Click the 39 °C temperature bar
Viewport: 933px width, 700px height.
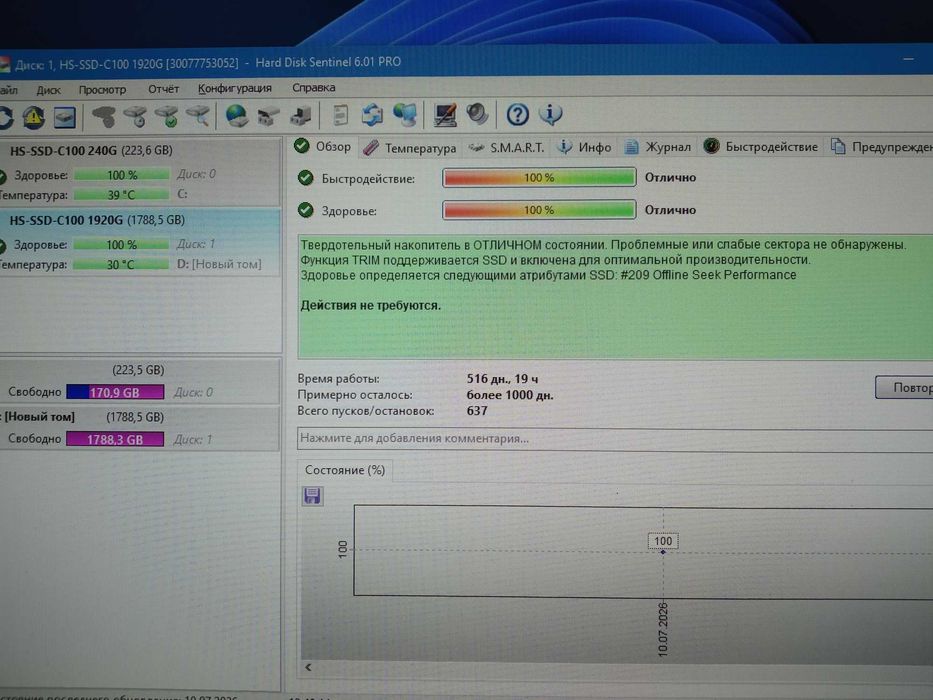(121, 195)
